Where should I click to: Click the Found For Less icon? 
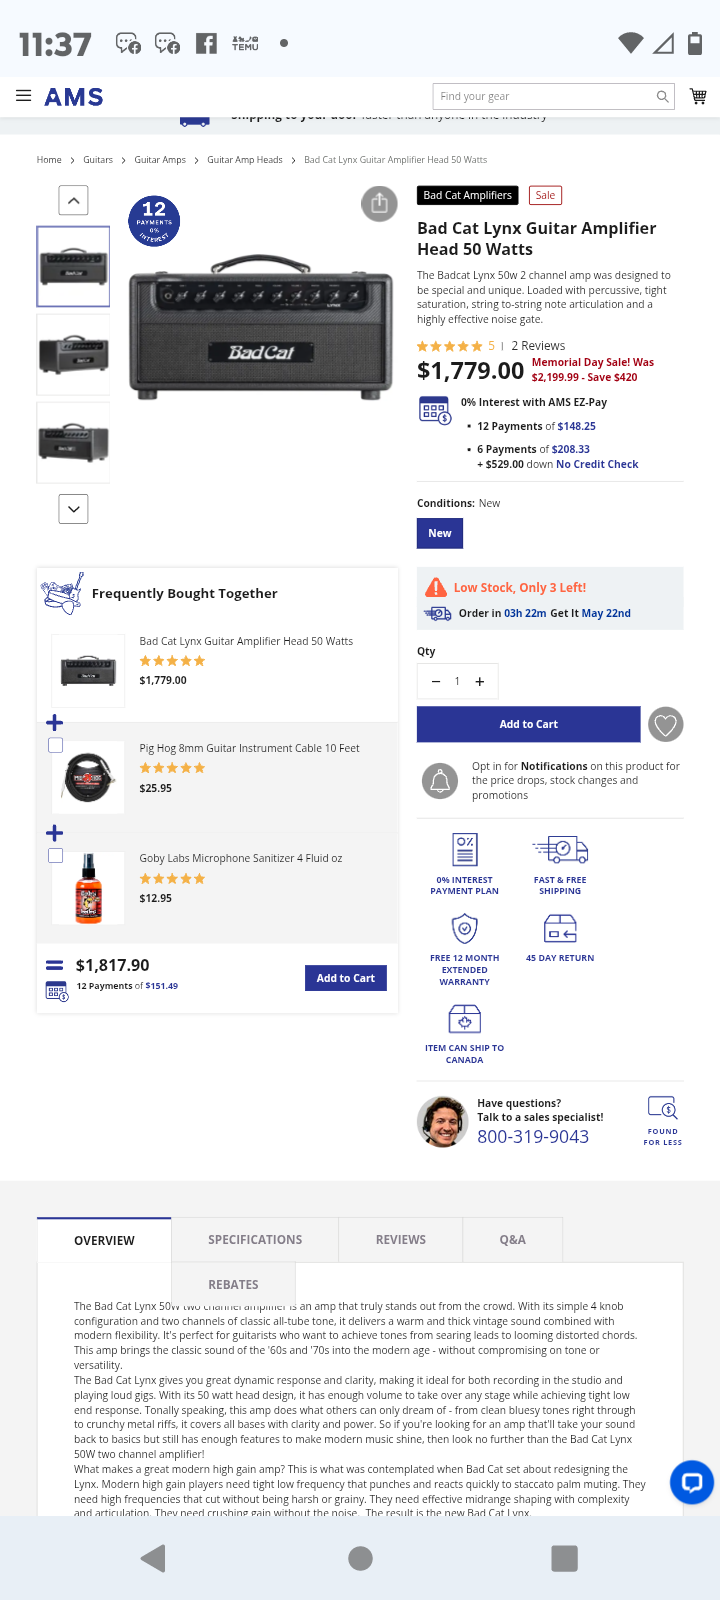point(663,1120)
